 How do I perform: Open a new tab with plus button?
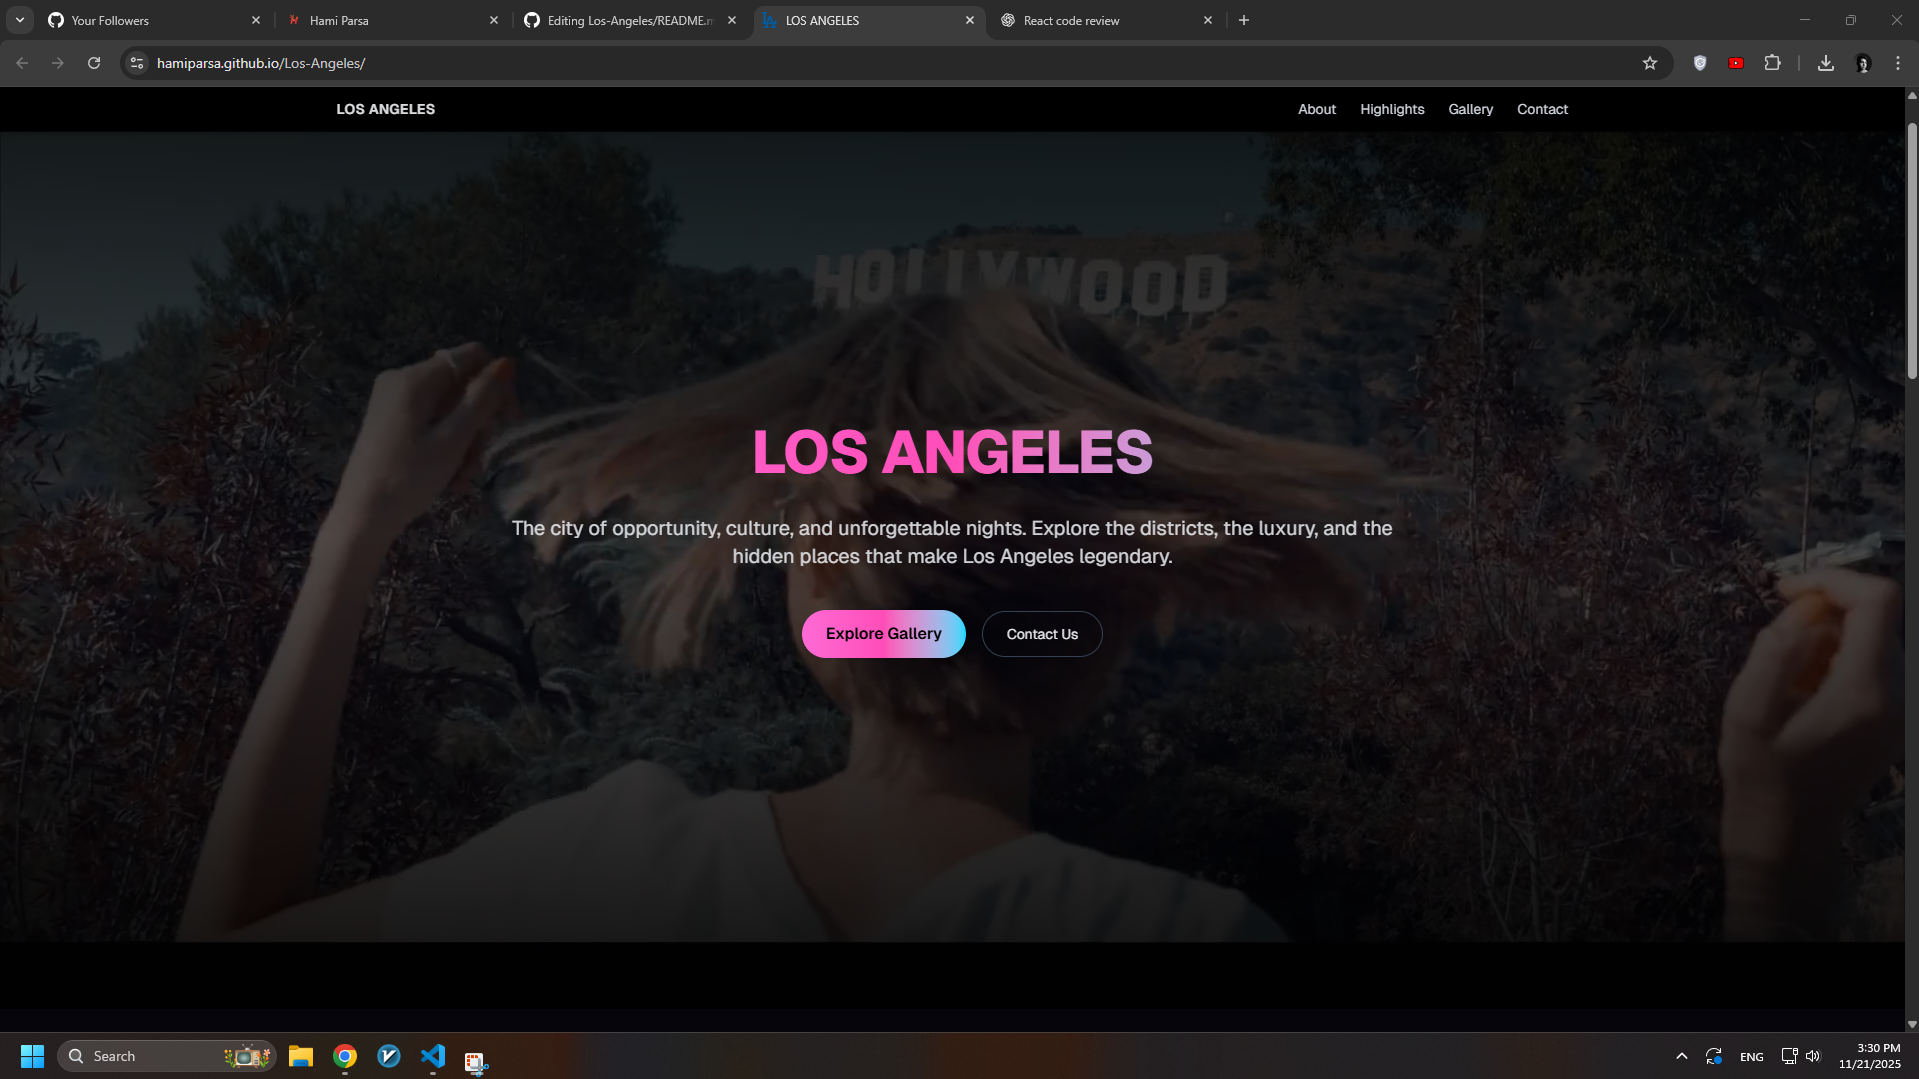coord(1244,20)
